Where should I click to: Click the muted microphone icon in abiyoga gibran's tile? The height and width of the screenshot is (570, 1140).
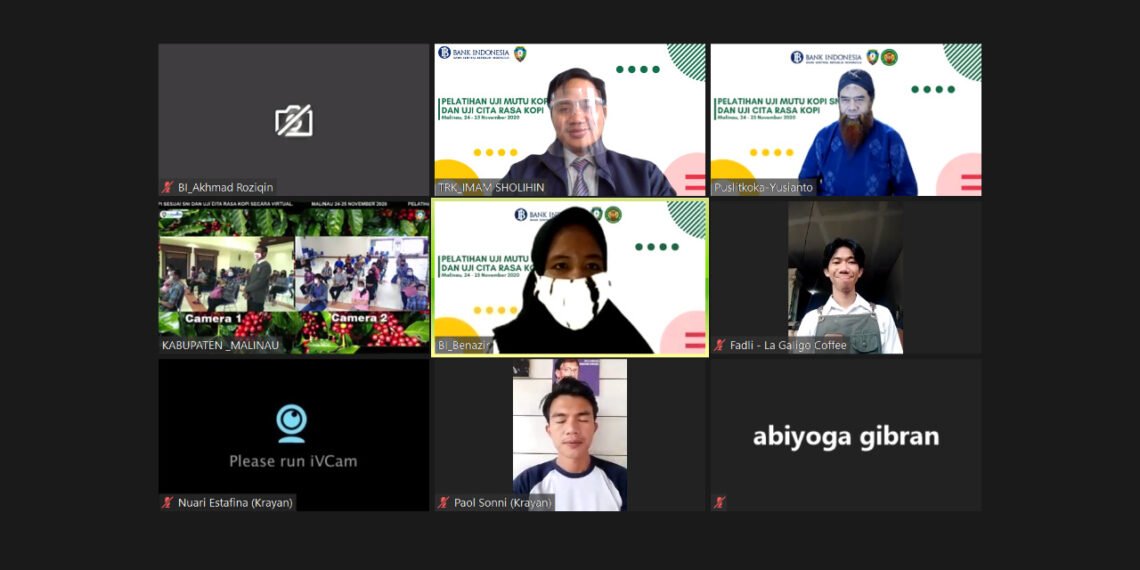pyautogui.click(x=720, y=502)
